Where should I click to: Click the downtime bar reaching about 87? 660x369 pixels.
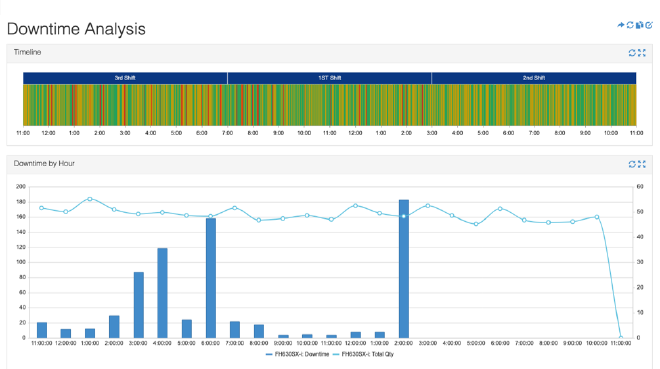(139, 305)
